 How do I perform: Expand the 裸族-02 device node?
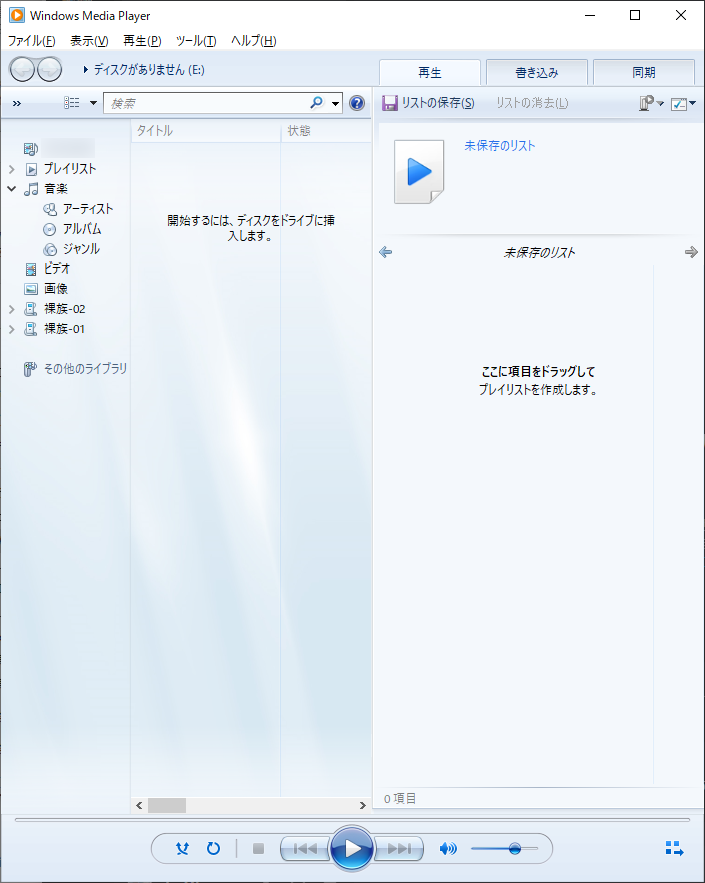pyautogui.click(x=12, y=309)
